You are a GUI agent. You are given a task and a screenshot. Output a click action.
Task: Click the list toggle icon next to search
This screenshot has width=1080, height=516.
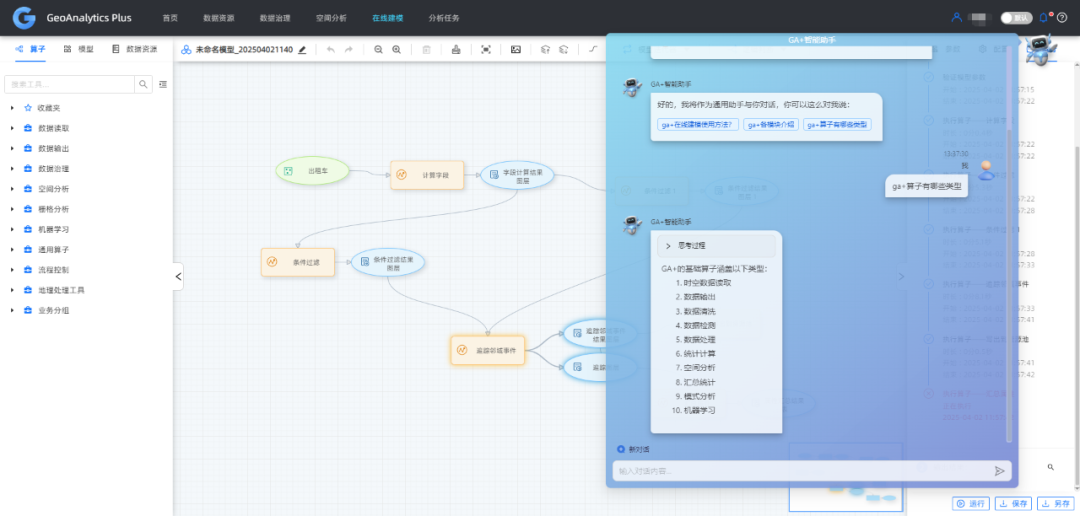tap(163, 84)
